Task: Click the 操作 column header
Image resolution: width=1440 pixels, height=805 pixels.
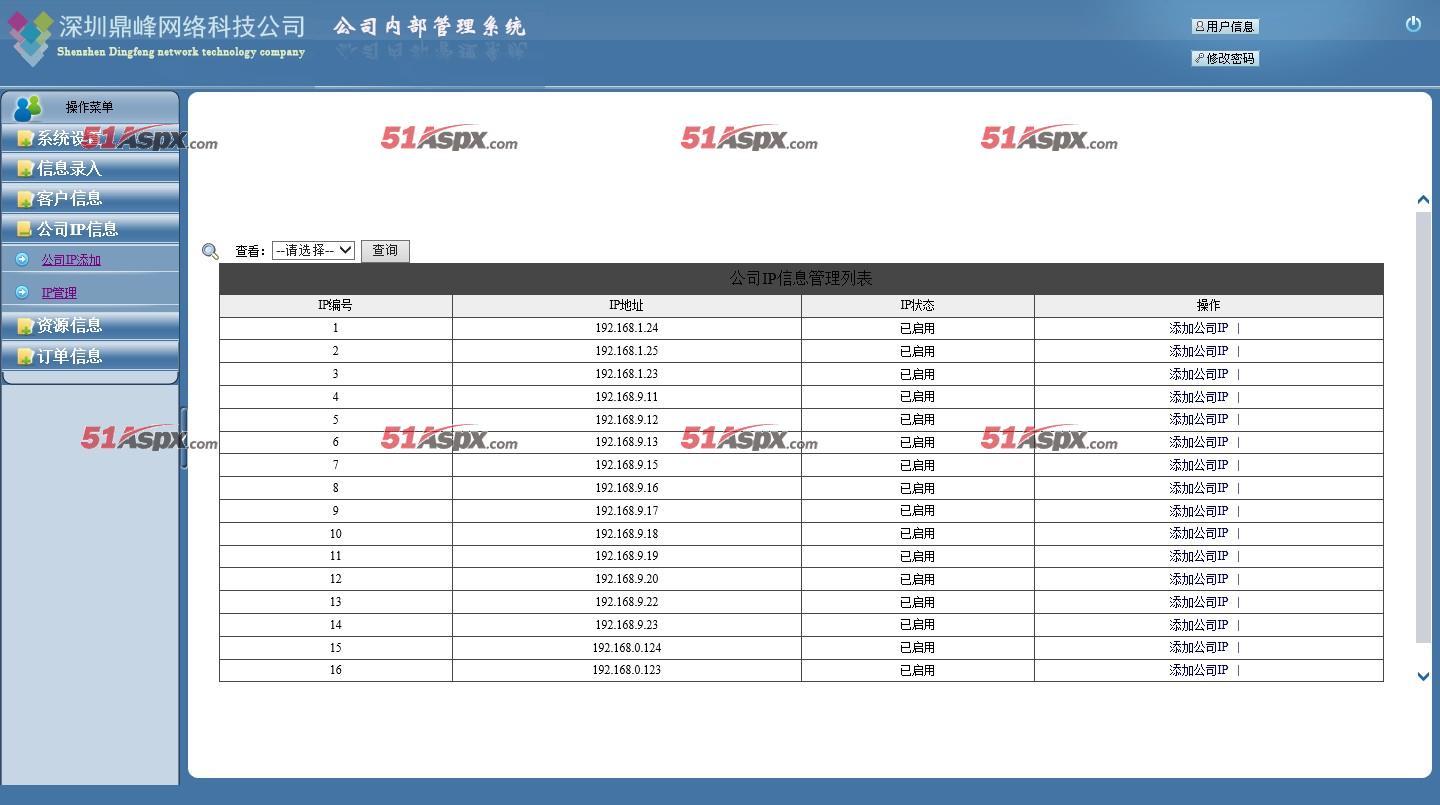Action: [1209, 305]
